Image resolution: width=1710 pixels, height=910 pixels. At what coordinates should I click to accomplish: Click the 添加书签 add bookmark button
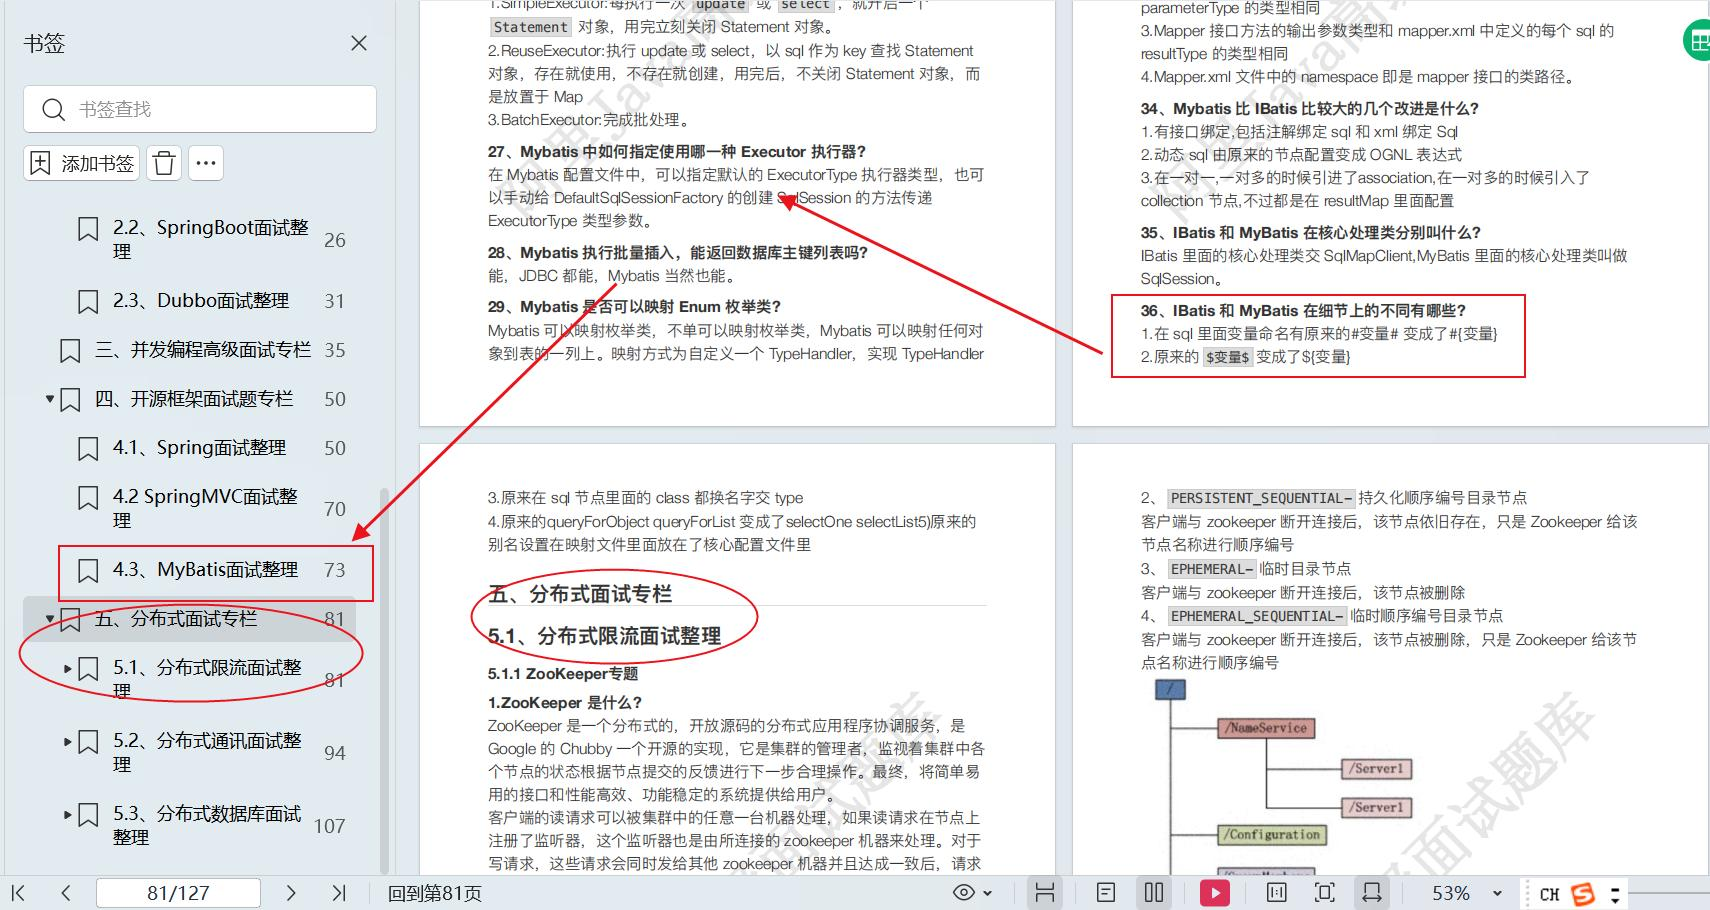tap(83, 163)
